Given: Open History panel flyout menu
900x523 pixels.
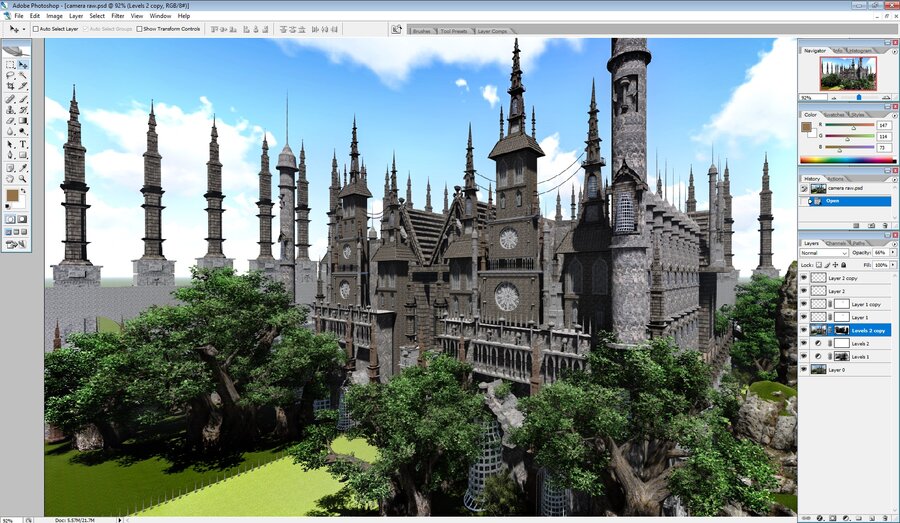Looking at the screenshot, I should 895,180.
